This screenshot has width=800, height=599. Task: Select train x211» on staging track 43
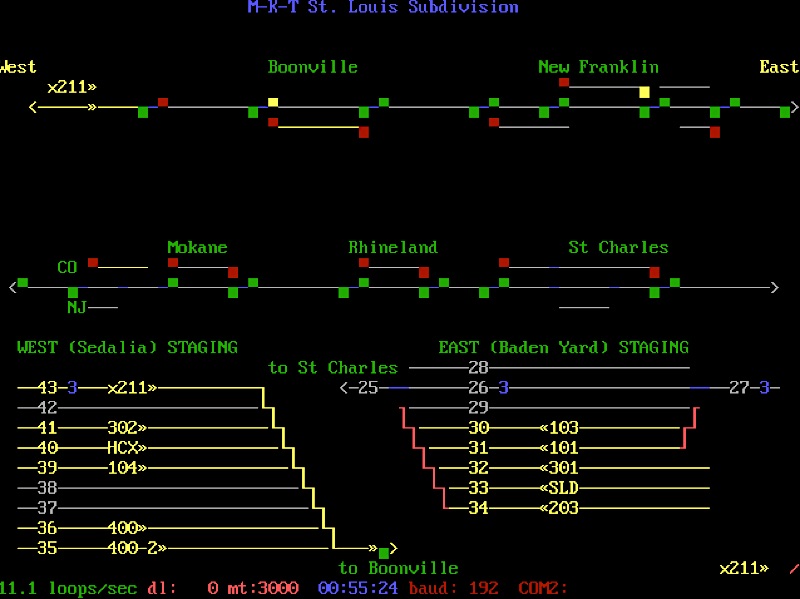click(x=132, y=388)
